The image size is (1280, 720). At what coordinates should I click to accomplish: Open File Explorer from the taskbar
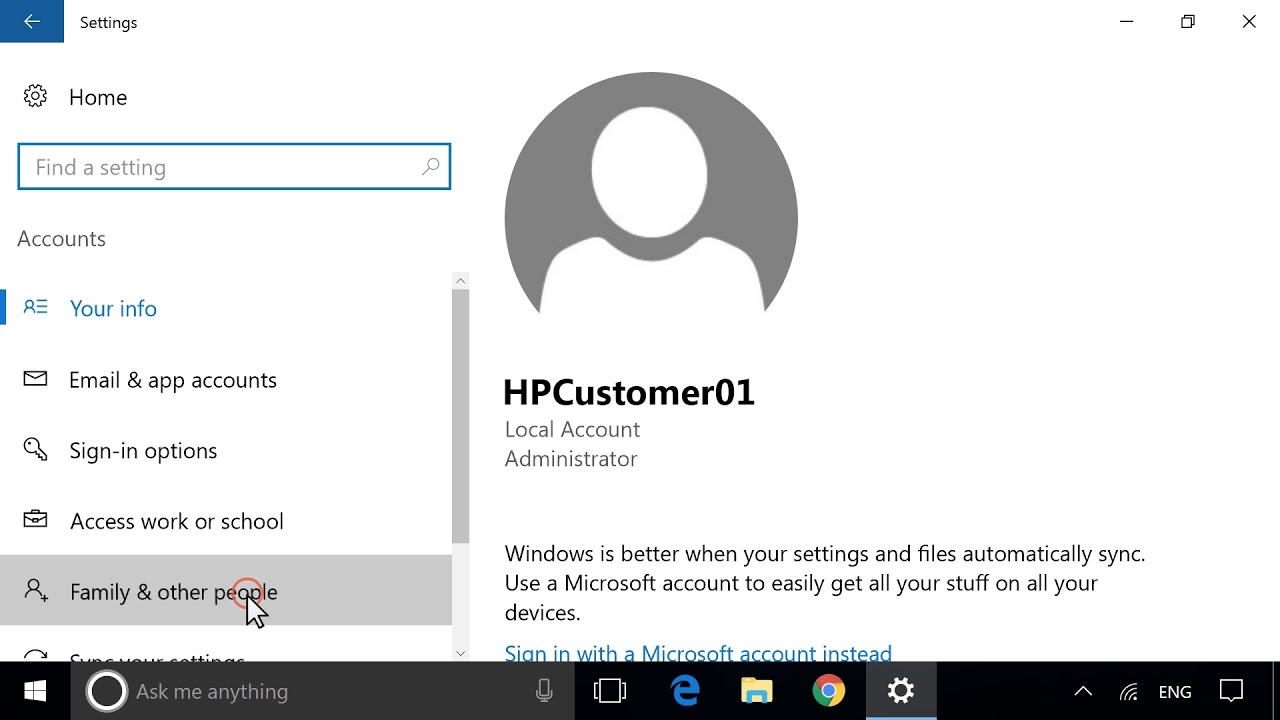tap(757, 691)
